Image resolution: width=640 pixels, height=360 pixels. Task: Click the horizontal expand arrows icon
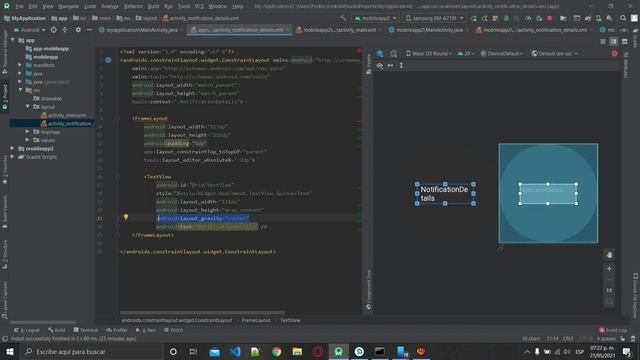[x=391, y=65]
